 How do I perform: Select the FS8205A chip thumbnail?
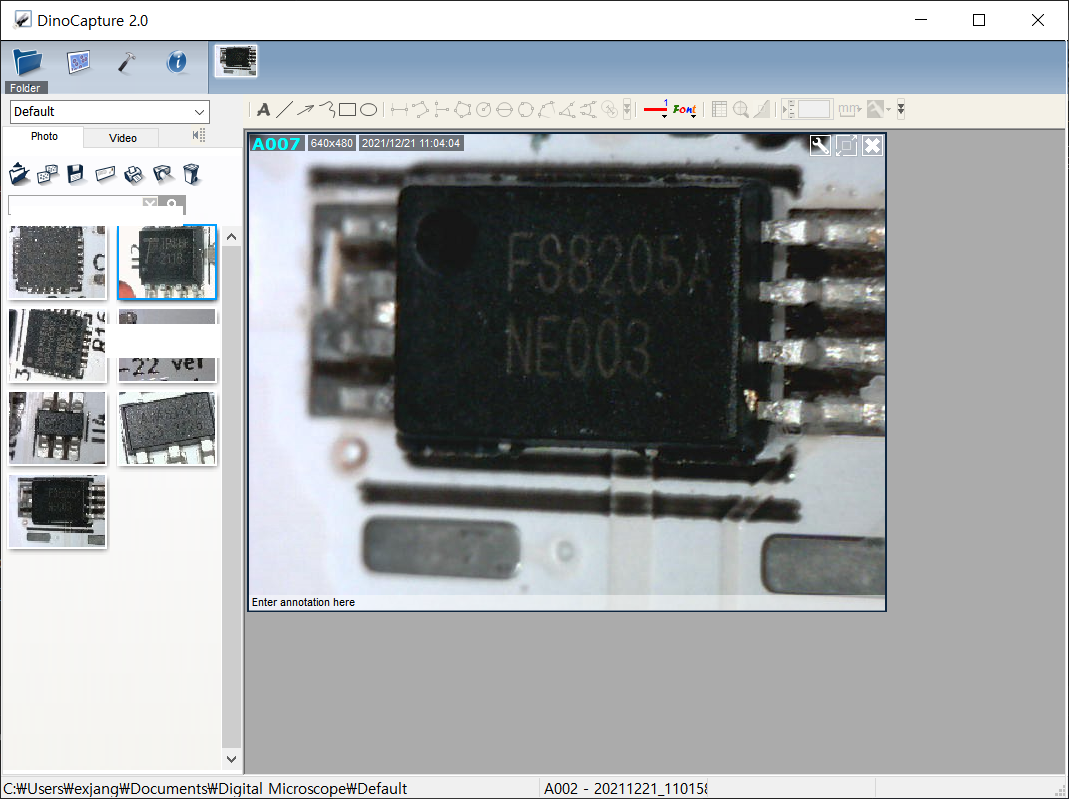click(58, 511)
